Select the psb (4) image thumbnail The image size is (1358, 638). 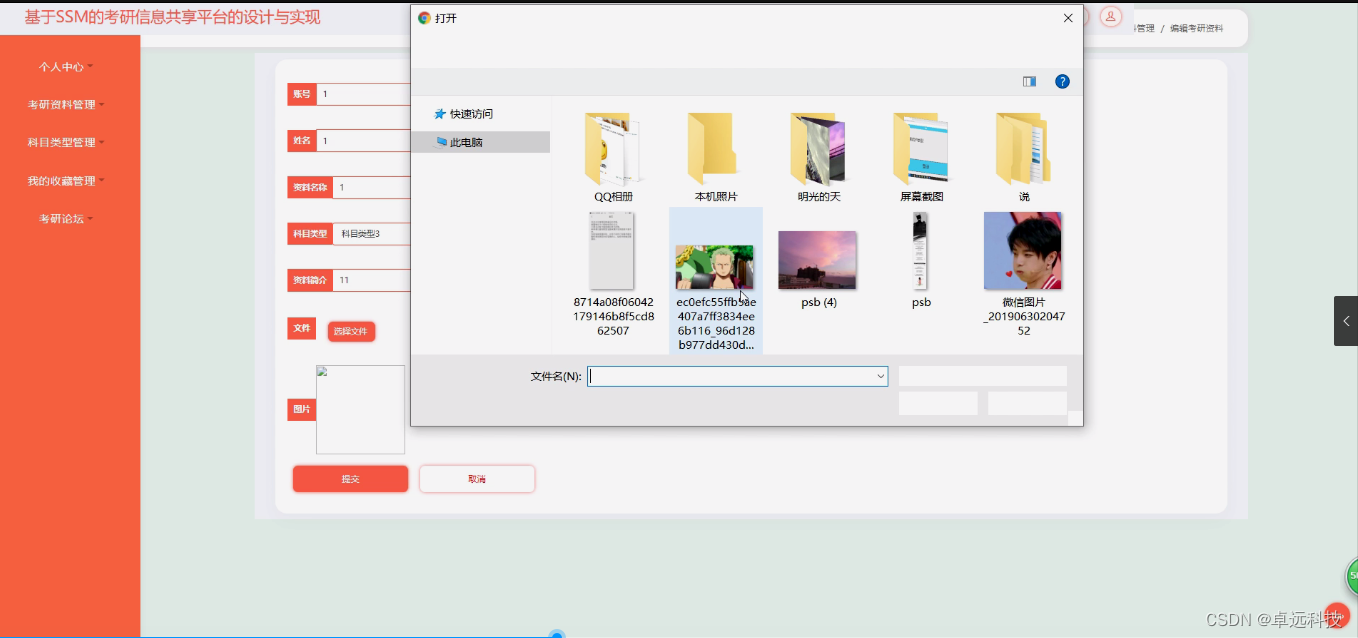(817, 259)
